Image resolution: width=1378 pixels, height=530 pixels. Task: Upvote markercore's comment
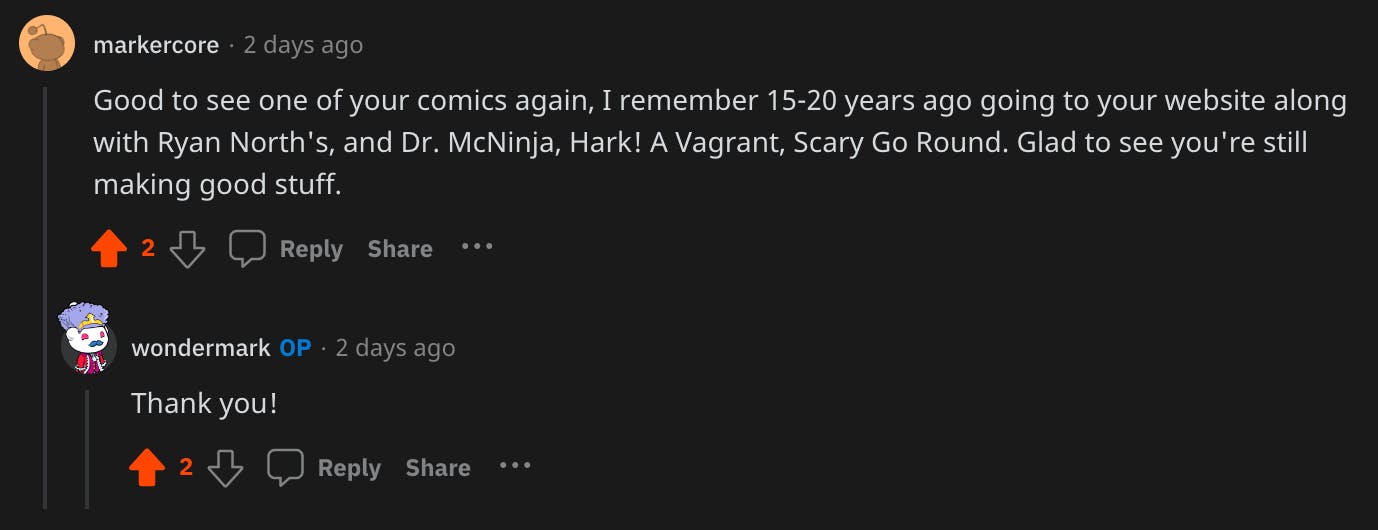pyautogui.click(x=109, y=249)
